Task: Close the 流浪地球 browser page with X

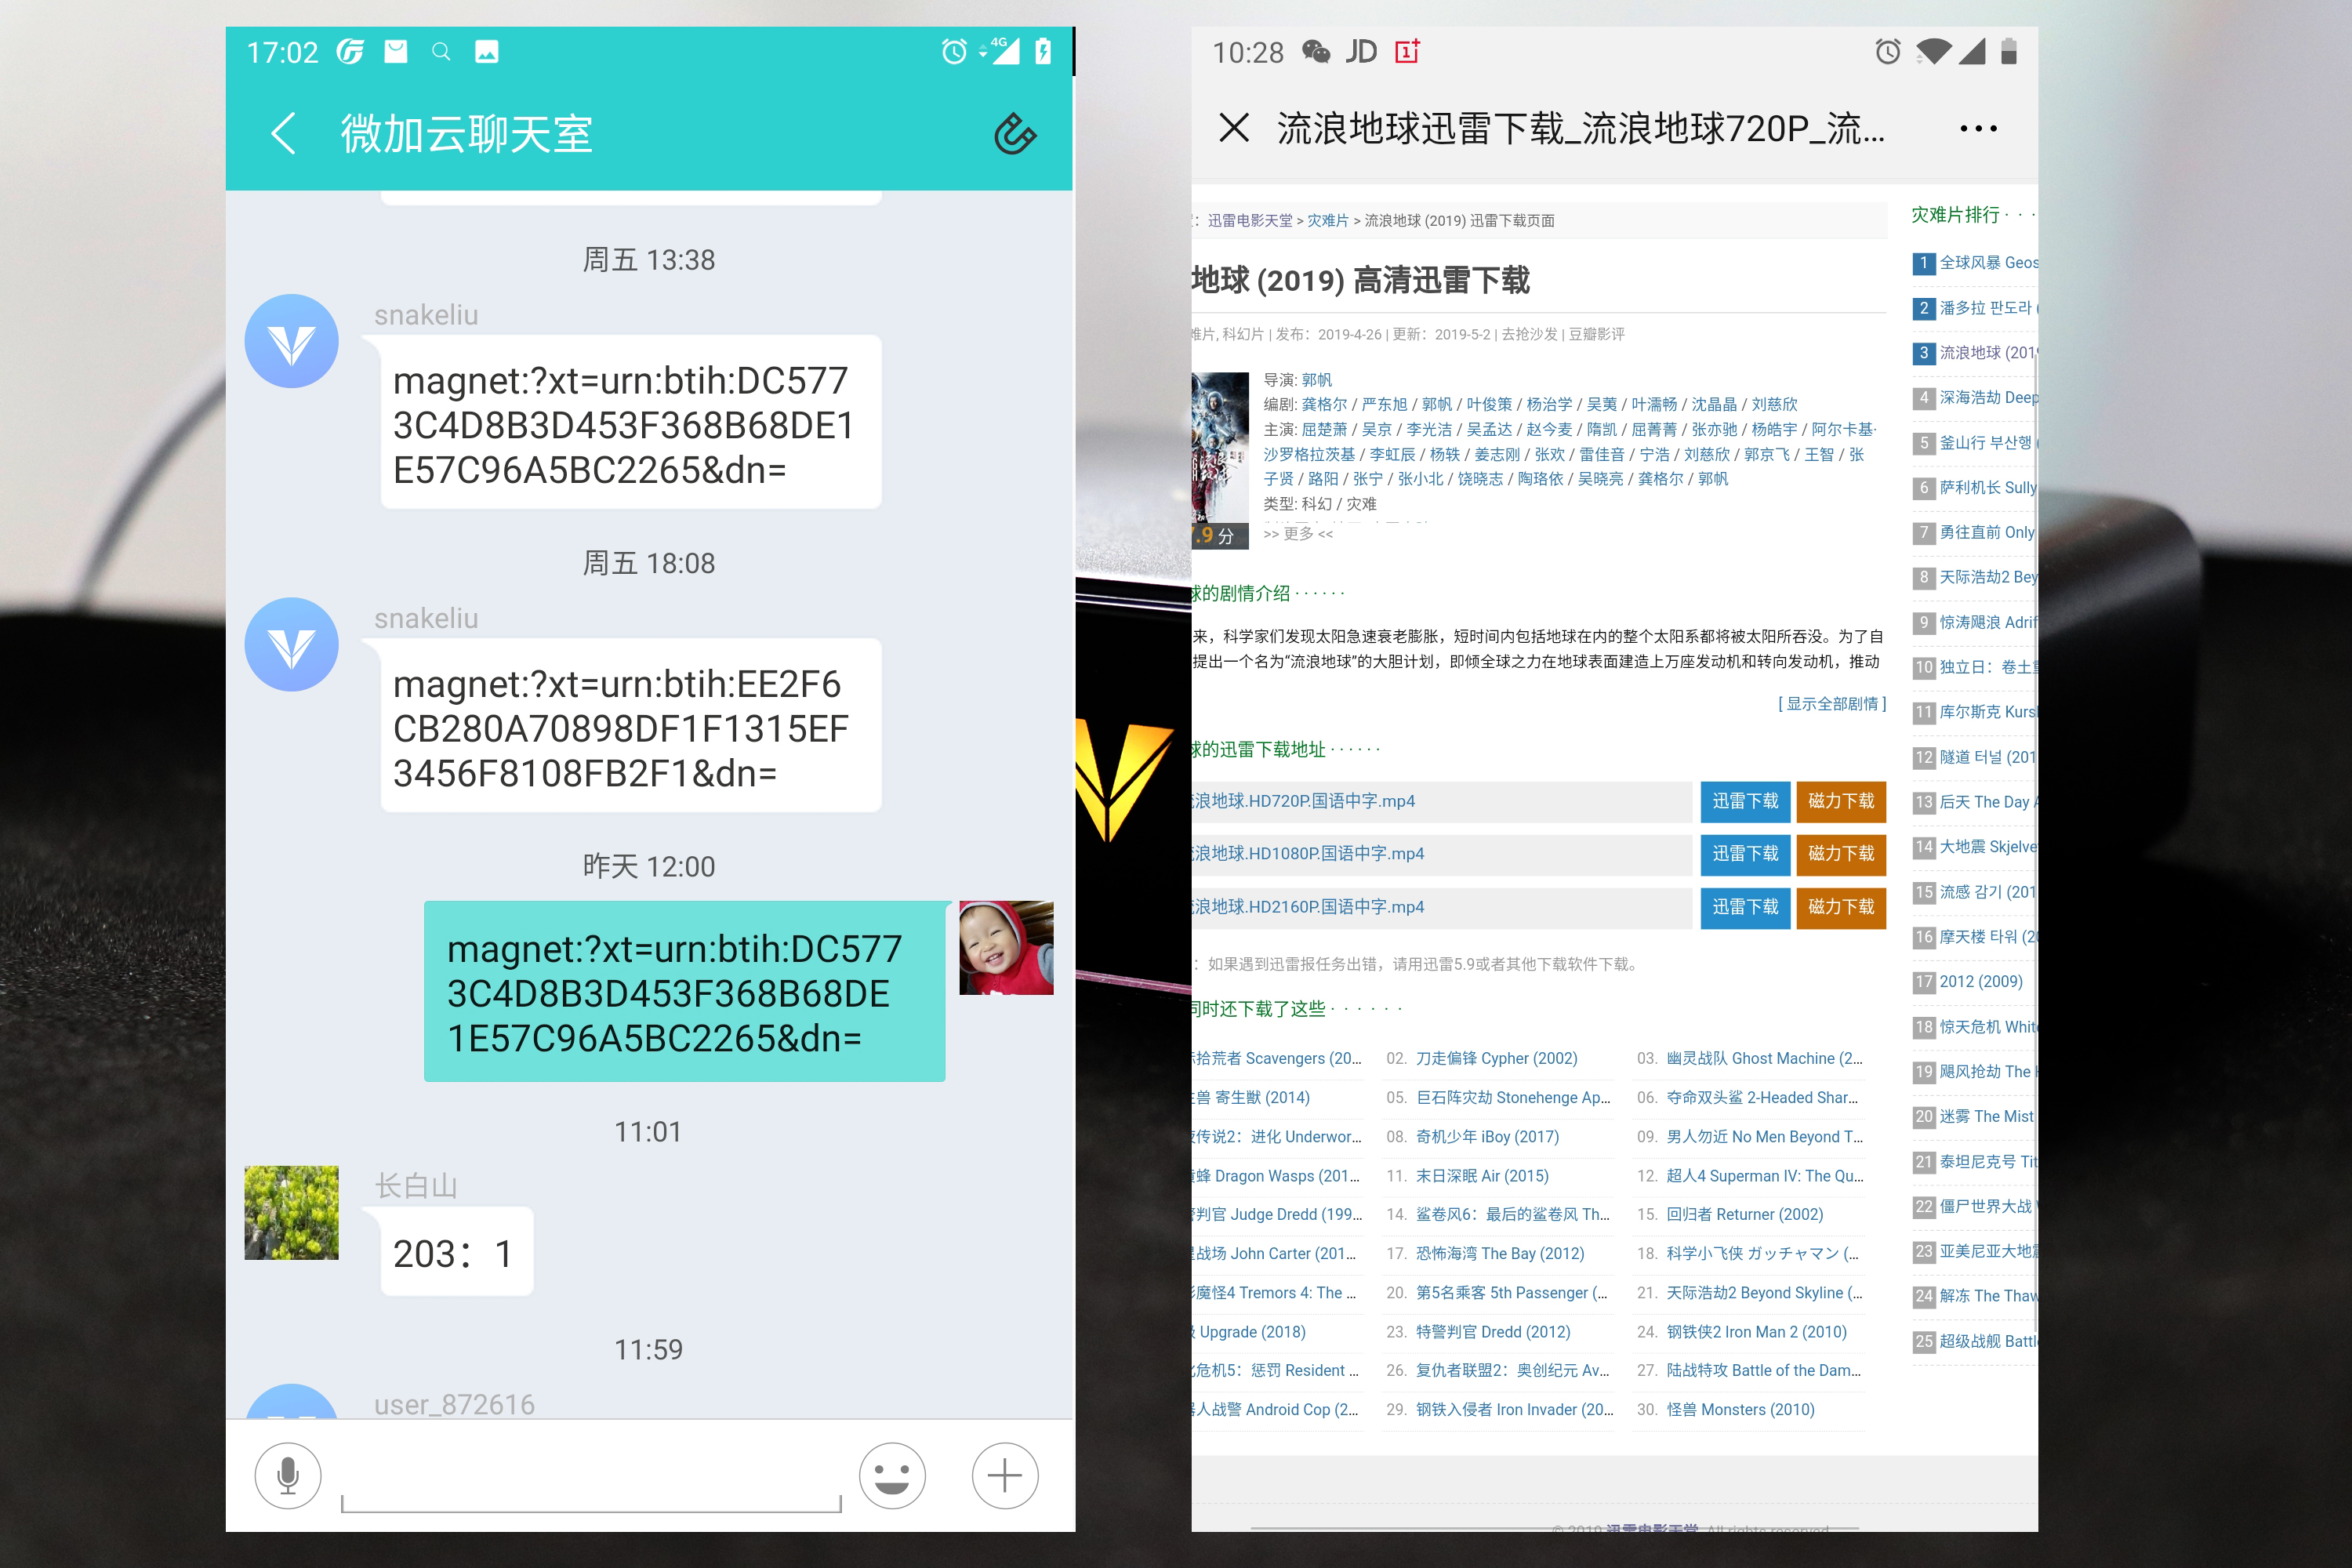Action: tap(1234, 128)
